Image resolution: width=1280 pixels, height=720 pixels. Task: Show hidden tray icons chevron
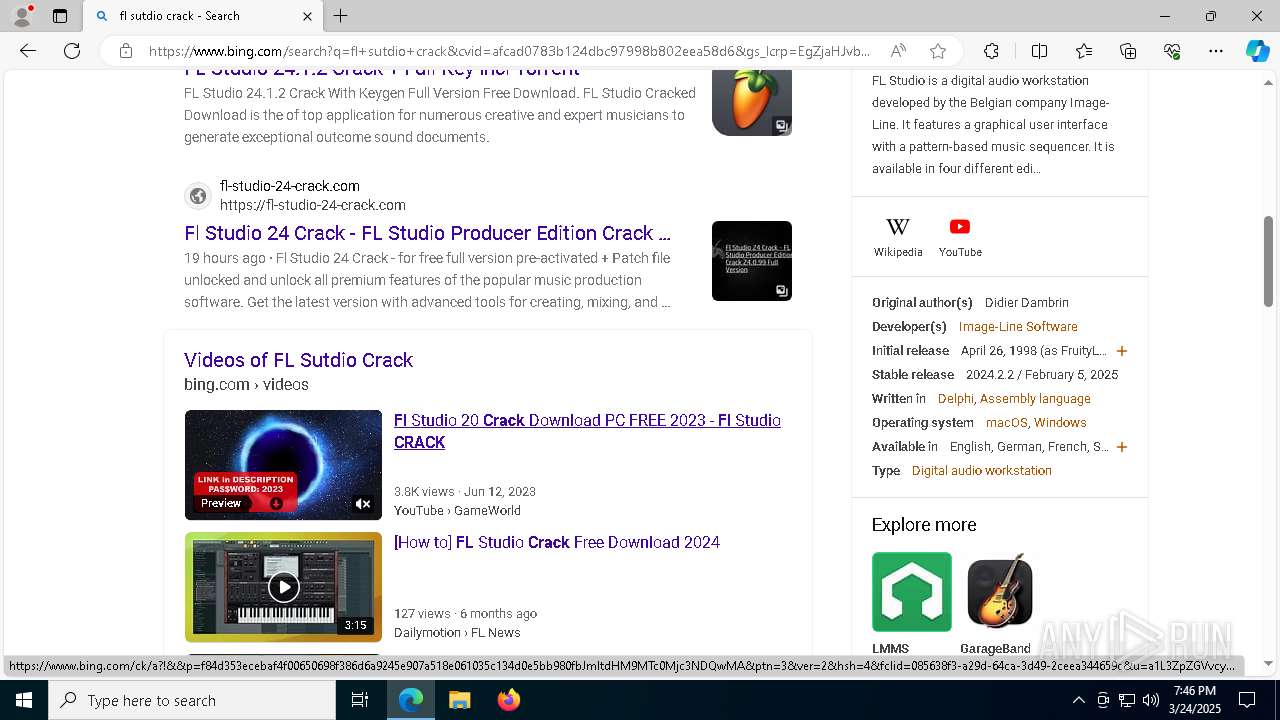pos(1078,700)
